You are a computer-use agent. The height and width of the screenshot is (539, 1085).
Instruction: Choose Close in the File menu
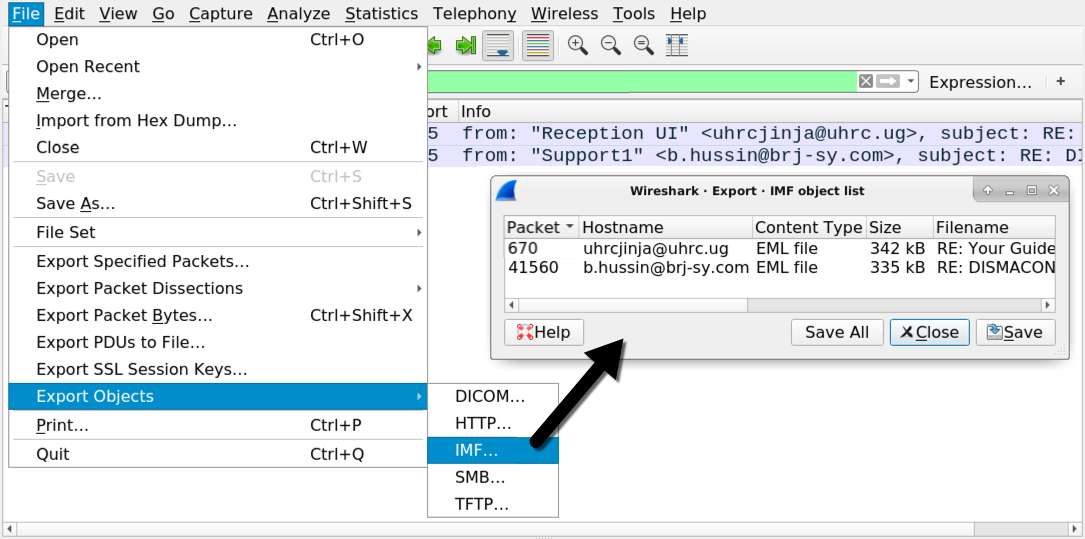coord(217,147)
